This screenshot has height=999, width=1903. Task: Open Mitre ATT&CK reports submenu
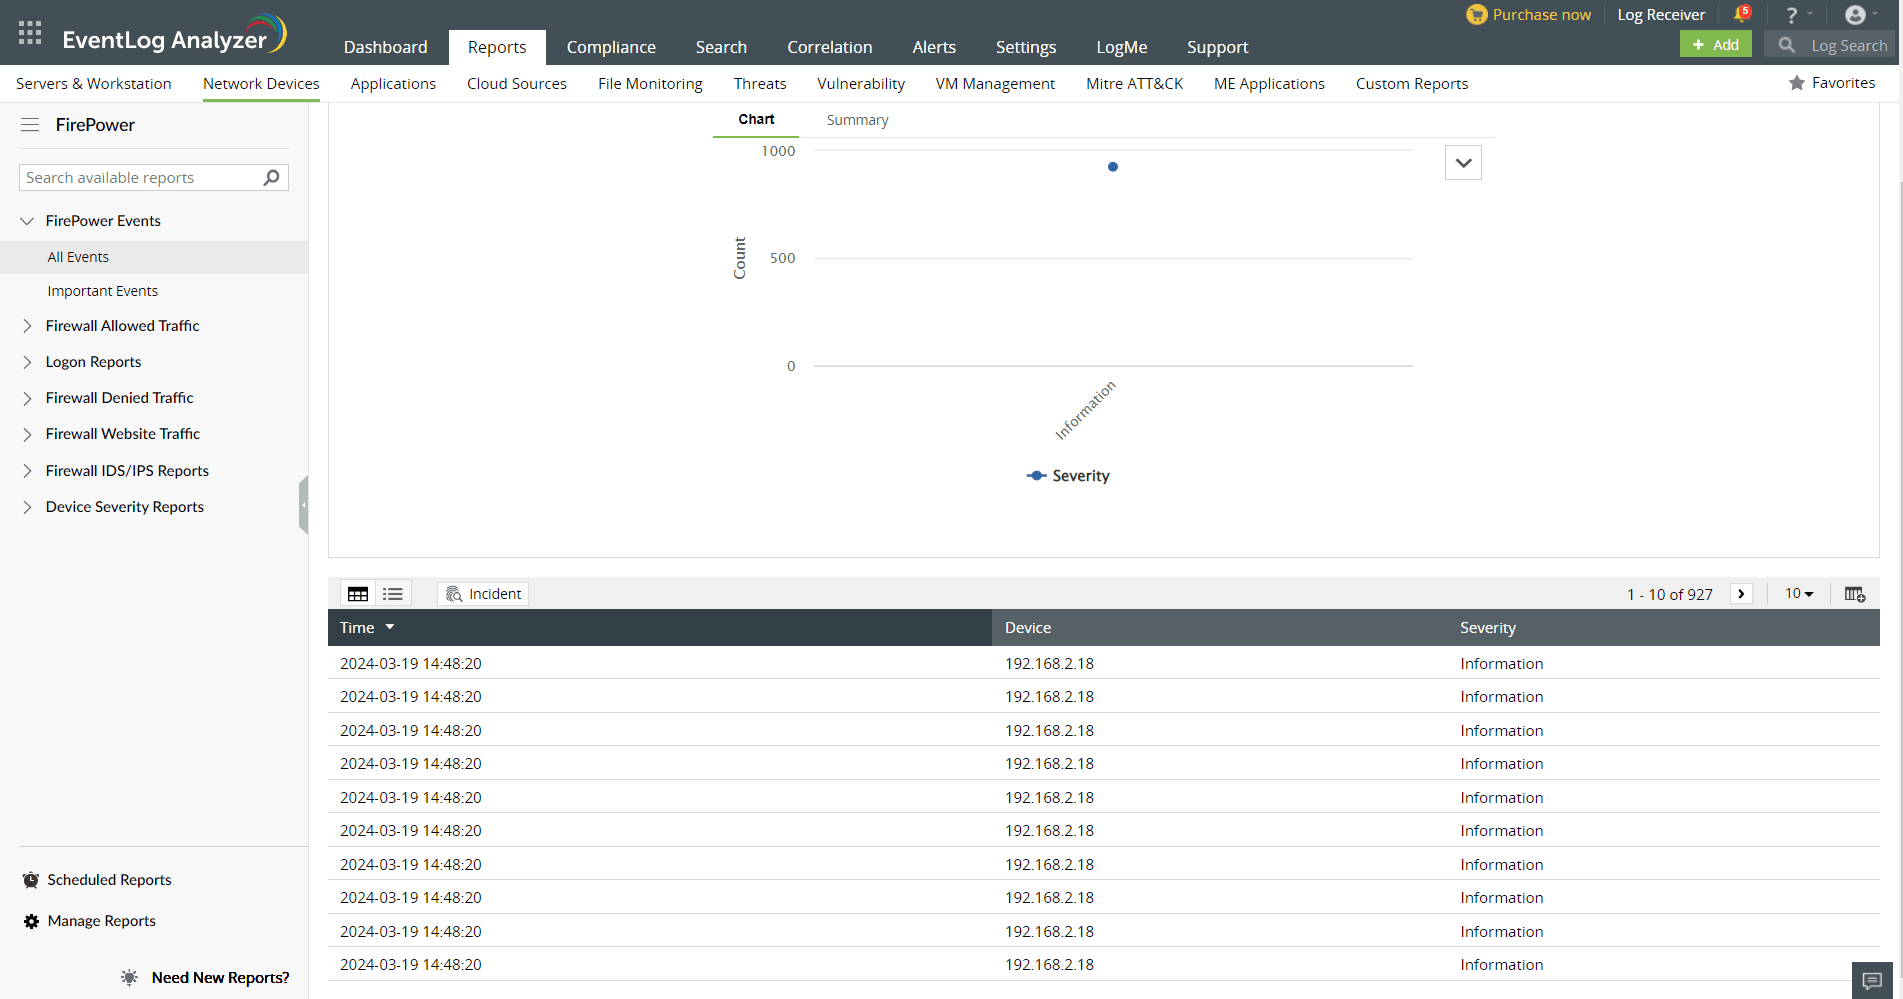pos(1134,84)
